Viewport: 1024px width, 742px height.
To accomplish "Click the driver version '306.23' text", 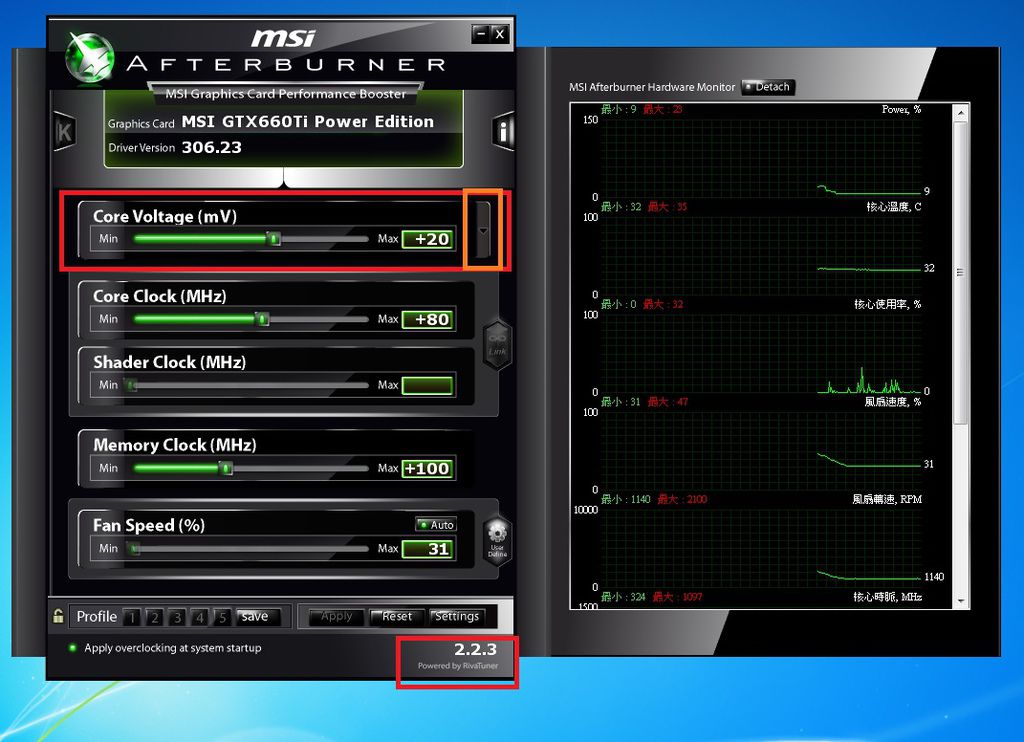I will pos(212,148).
